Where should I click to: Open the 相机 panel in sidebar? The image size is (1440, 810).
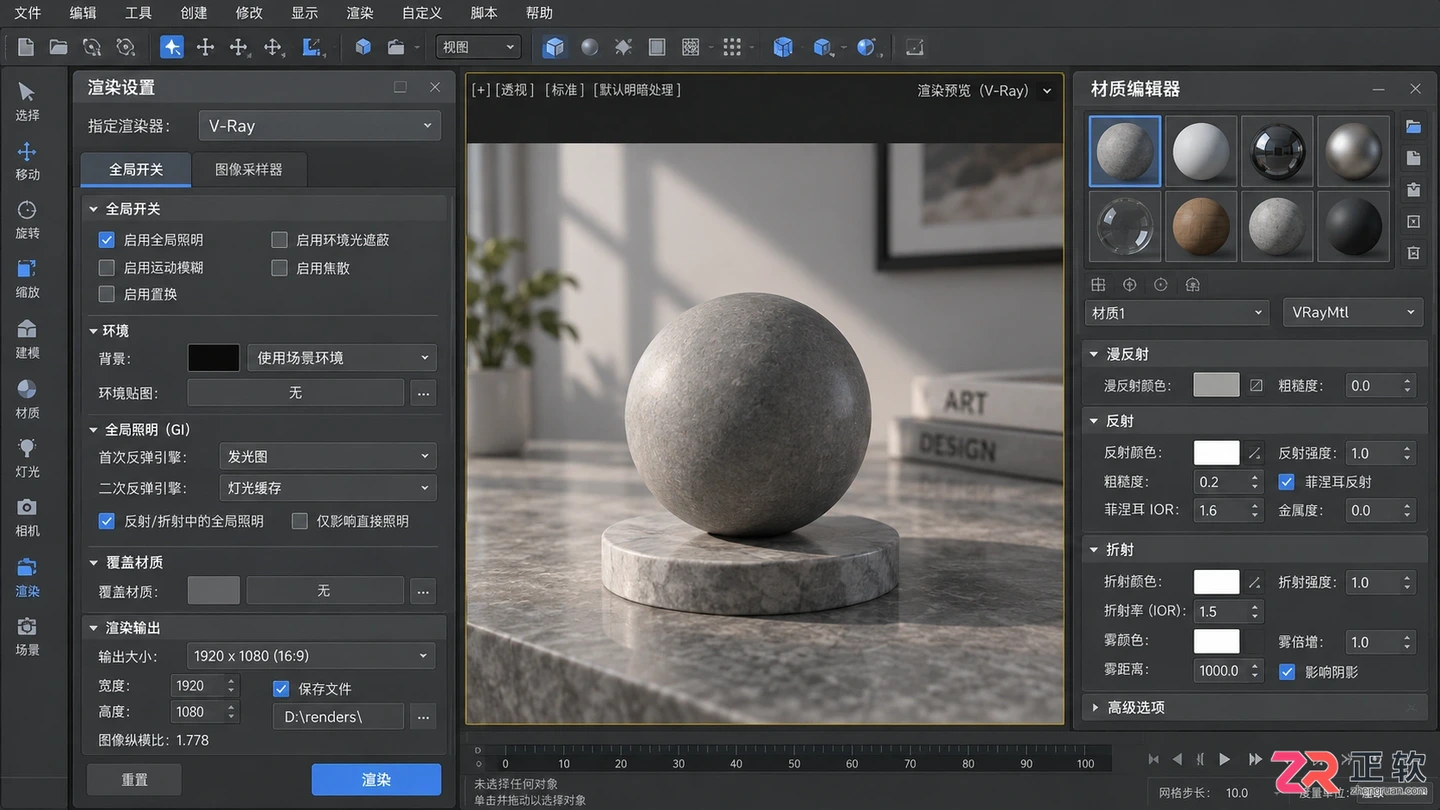(x=27, y=517)
